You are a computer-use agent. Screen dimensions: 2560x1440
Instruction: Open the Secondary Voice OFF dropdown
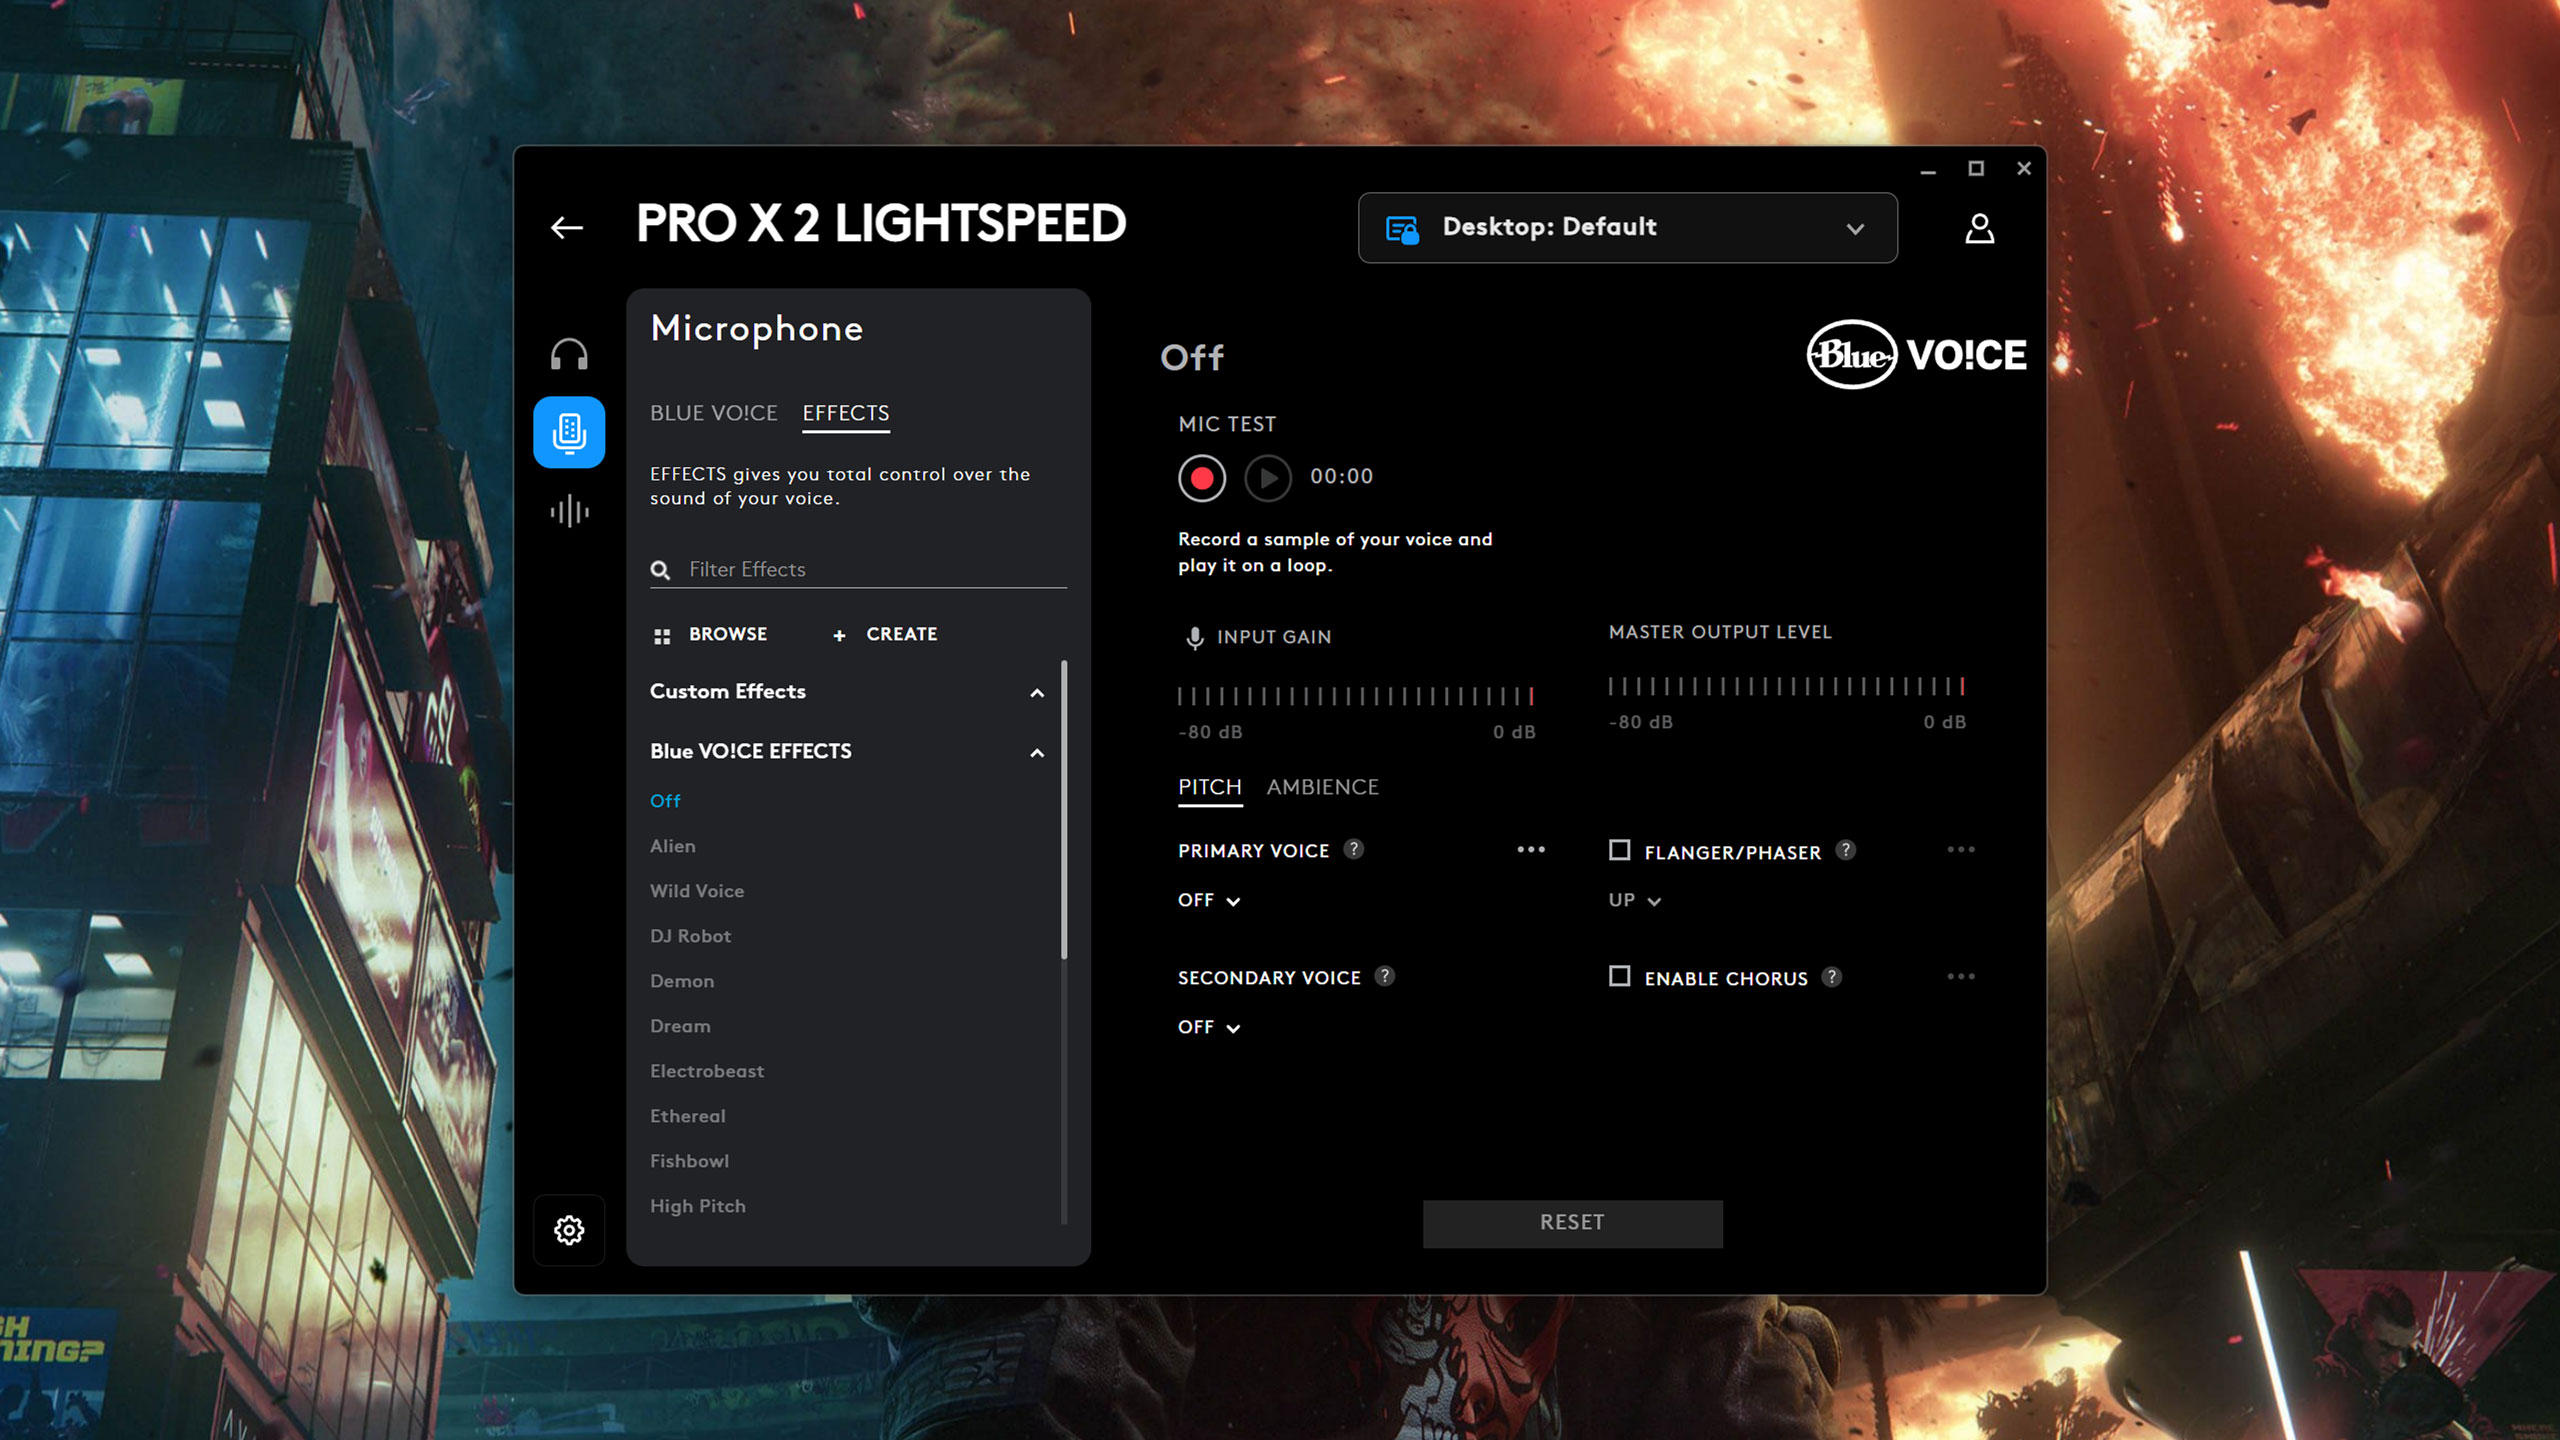click(1208, 1027)
